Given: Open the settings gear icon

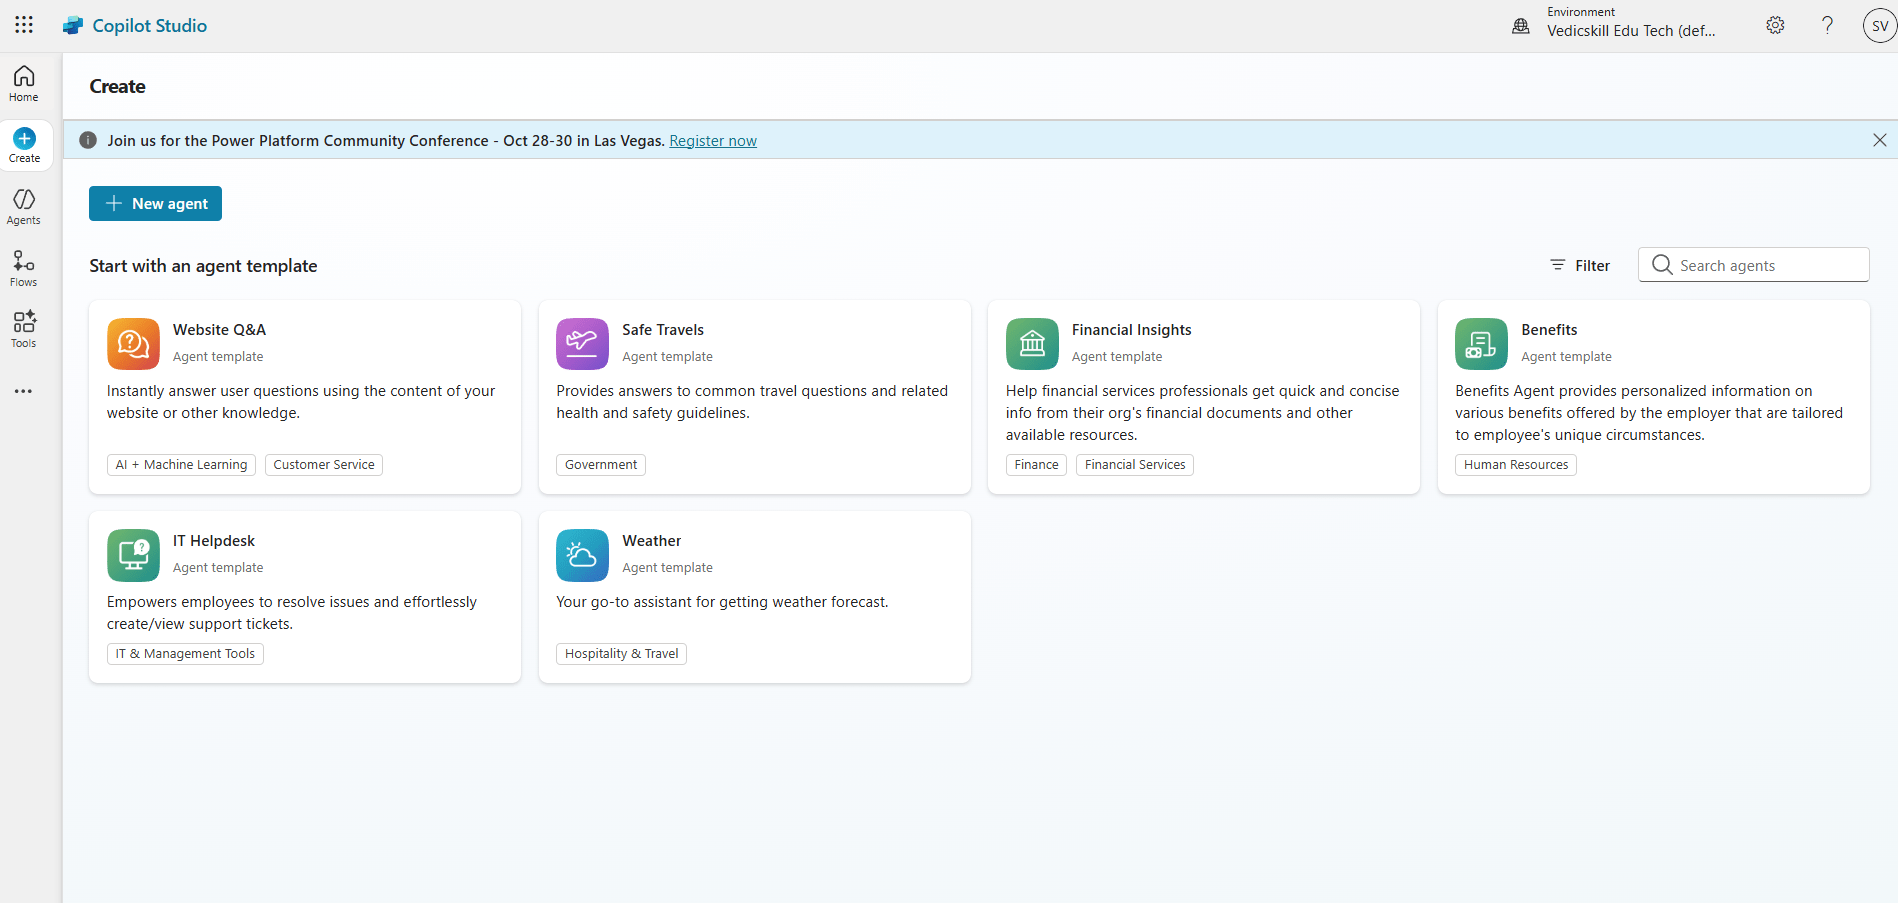Looking at the screenshot, I should (1775, 26).
